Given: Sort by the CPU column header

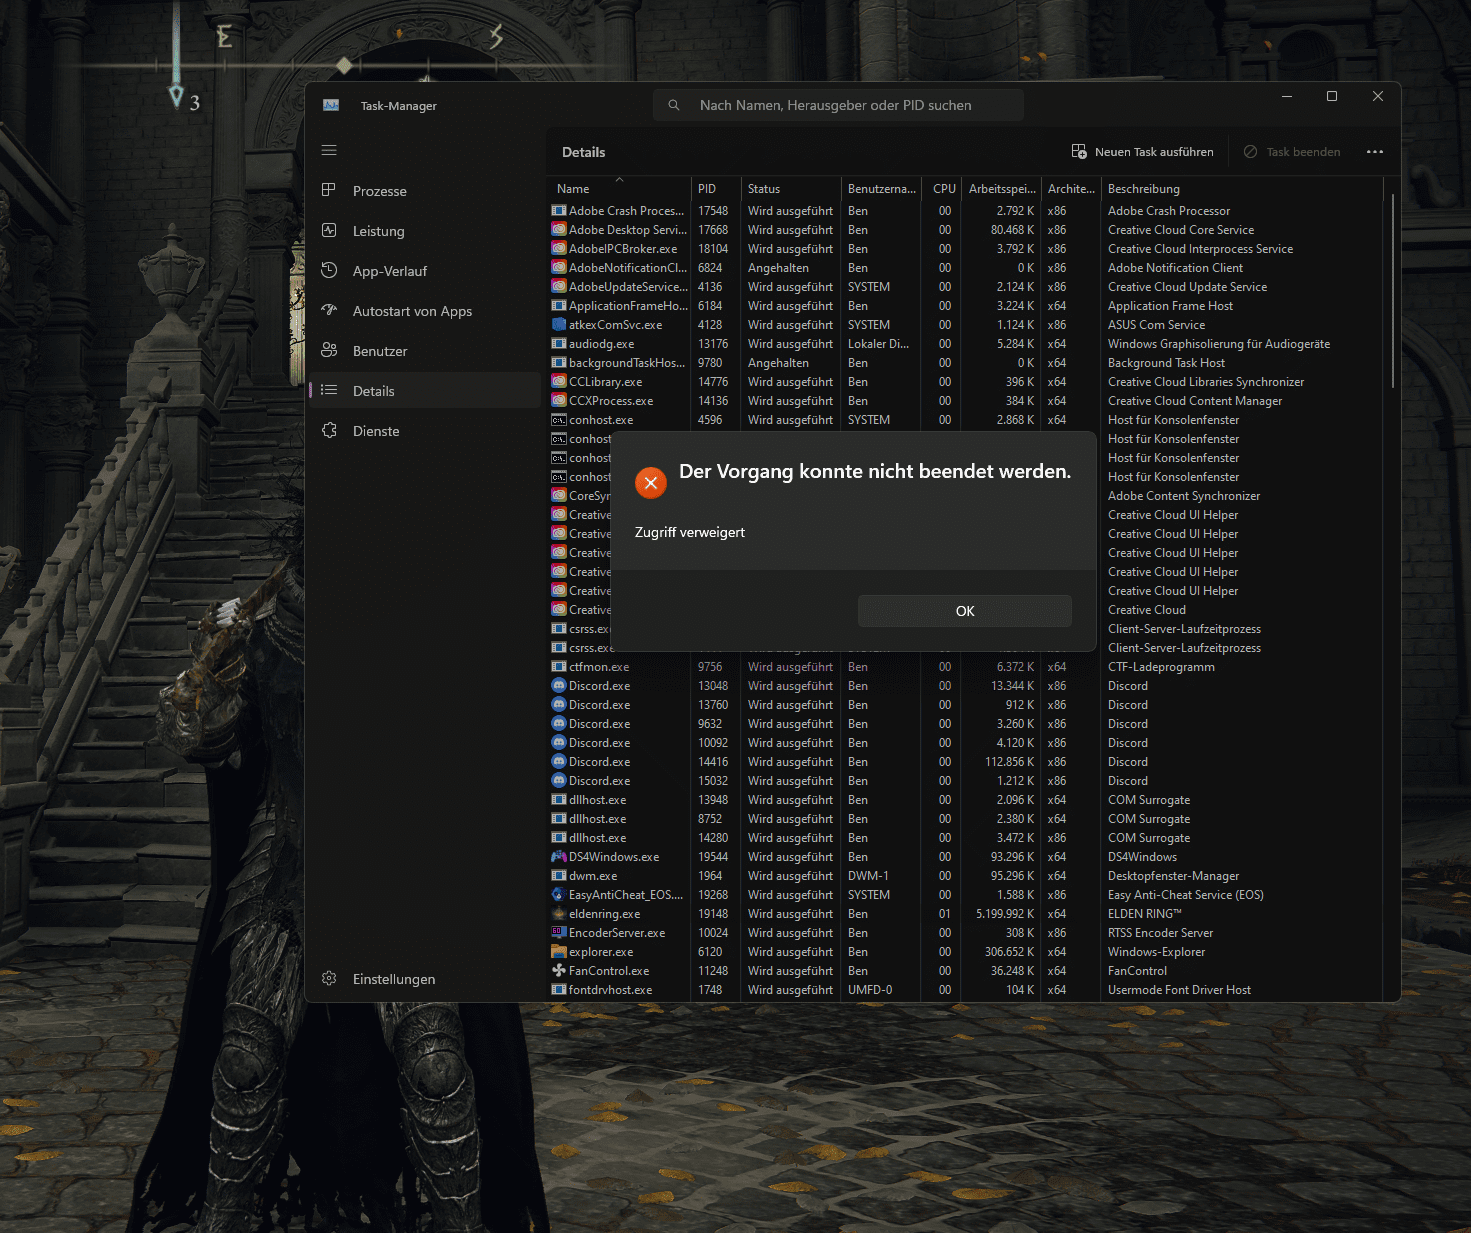Looking at the screenshot, I should tap(941, 189).
